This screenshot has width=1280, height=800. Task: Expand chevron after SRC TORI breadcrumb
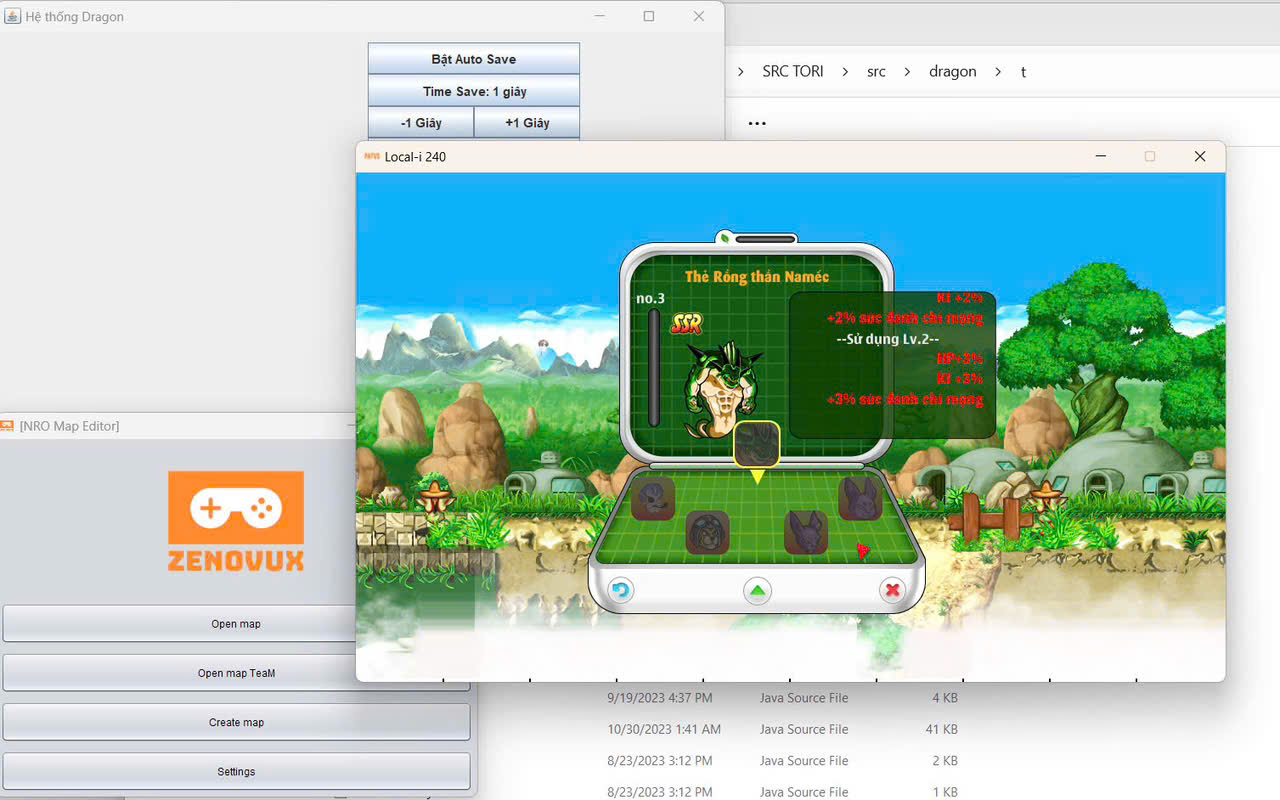tap(845, 72)
